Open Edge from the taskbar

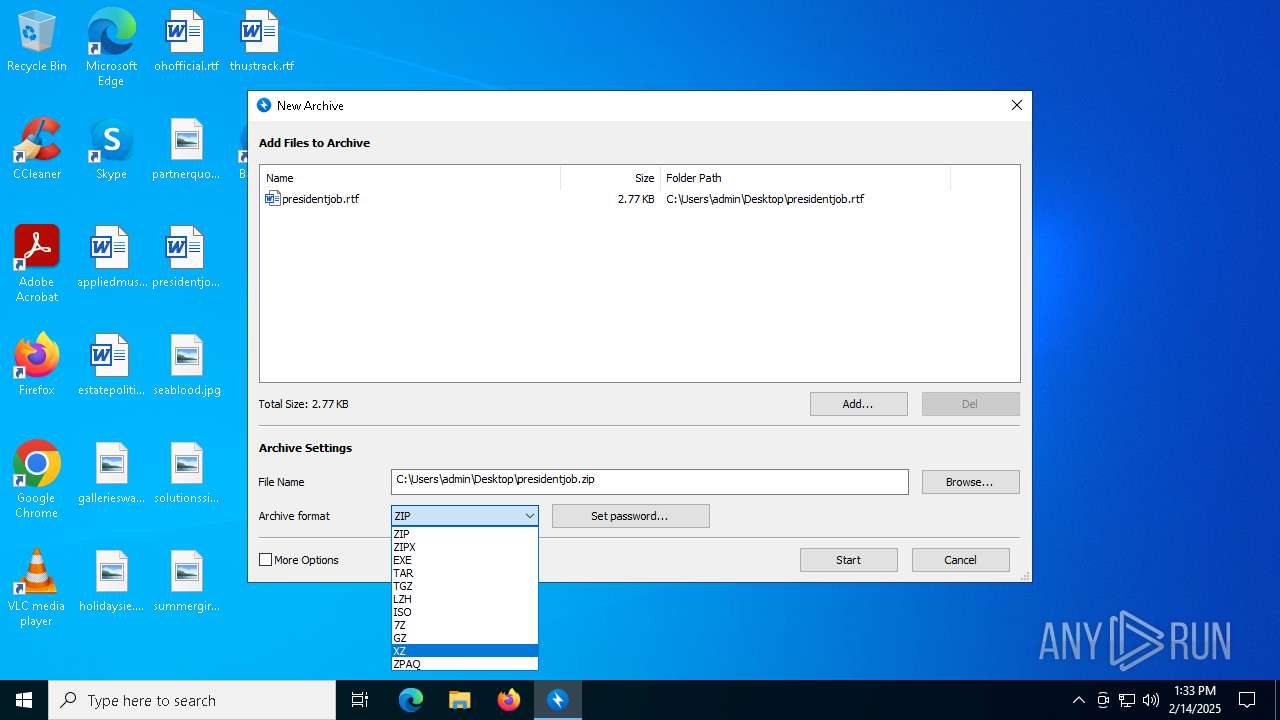(x=411, y=700)
